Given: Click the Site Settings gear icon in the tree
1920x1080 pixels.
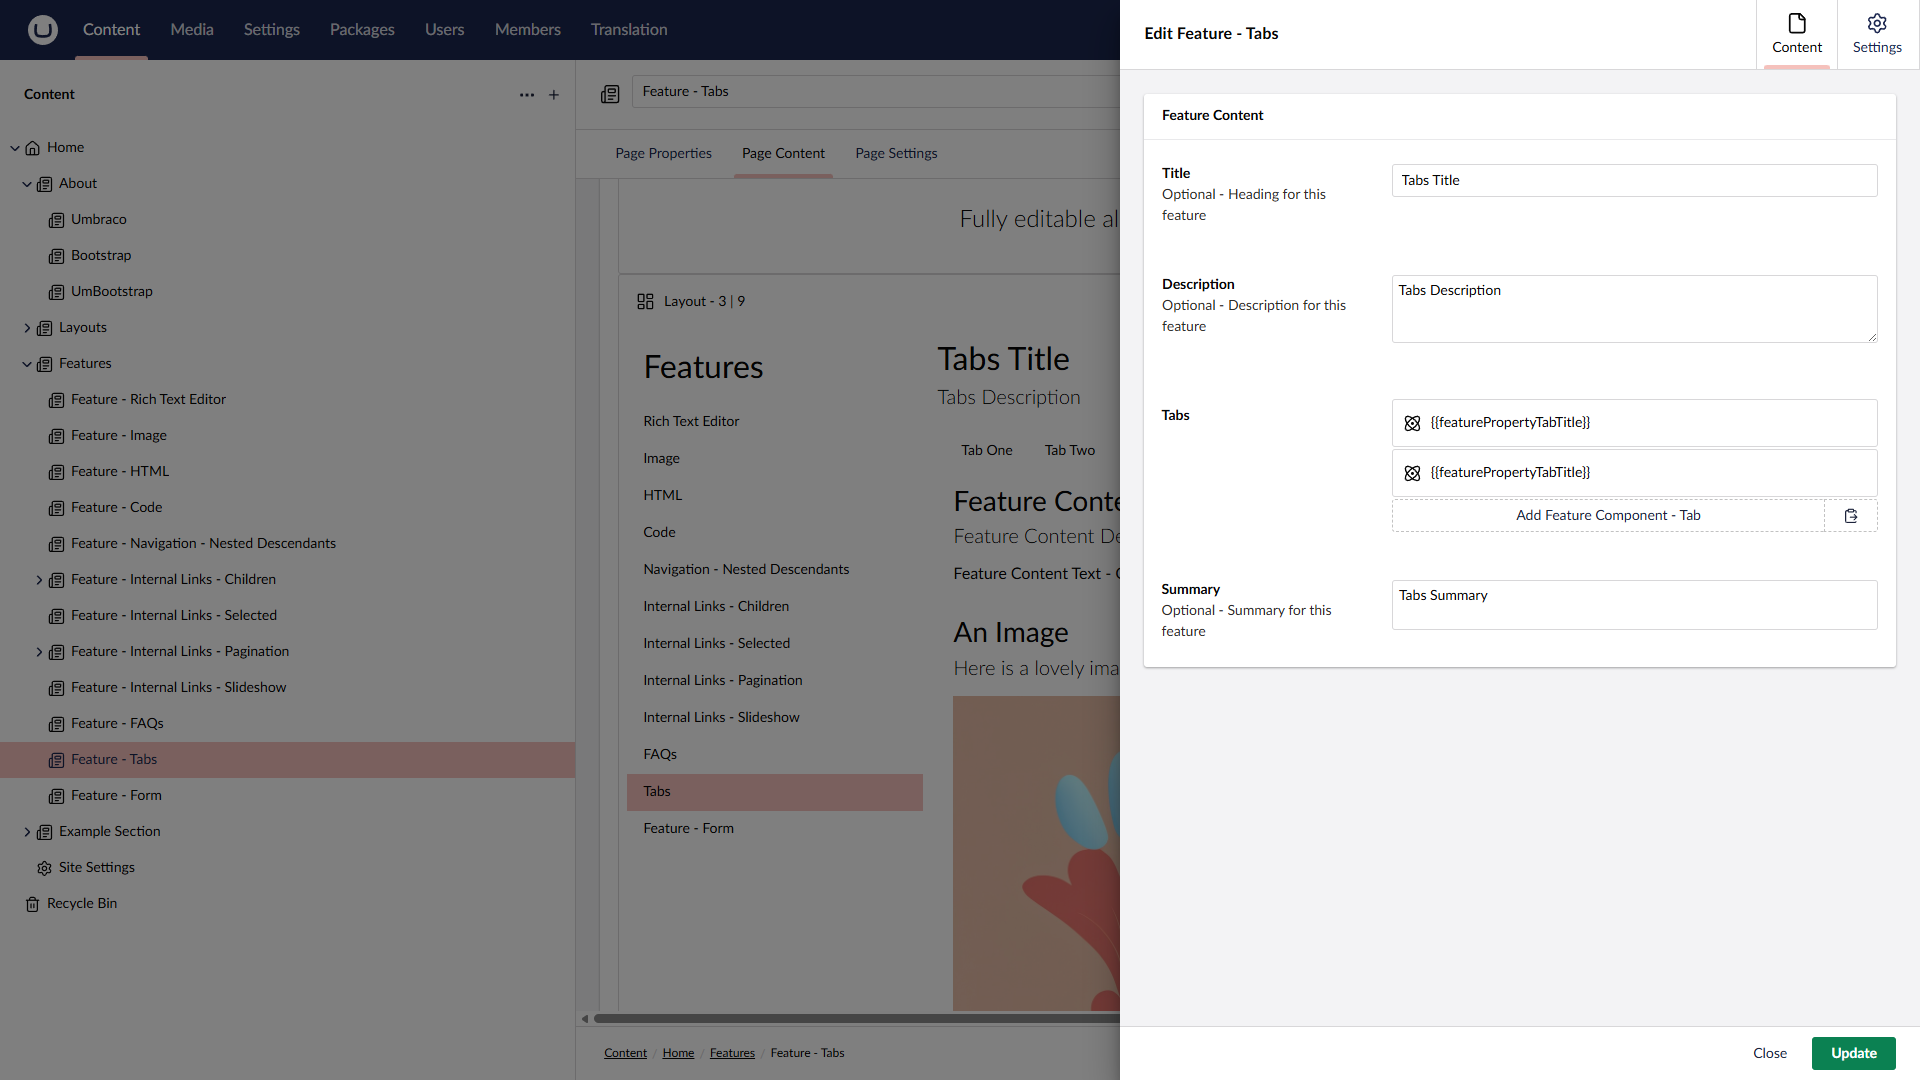Looking at the screenshot, I should click(x=44, y=868).
